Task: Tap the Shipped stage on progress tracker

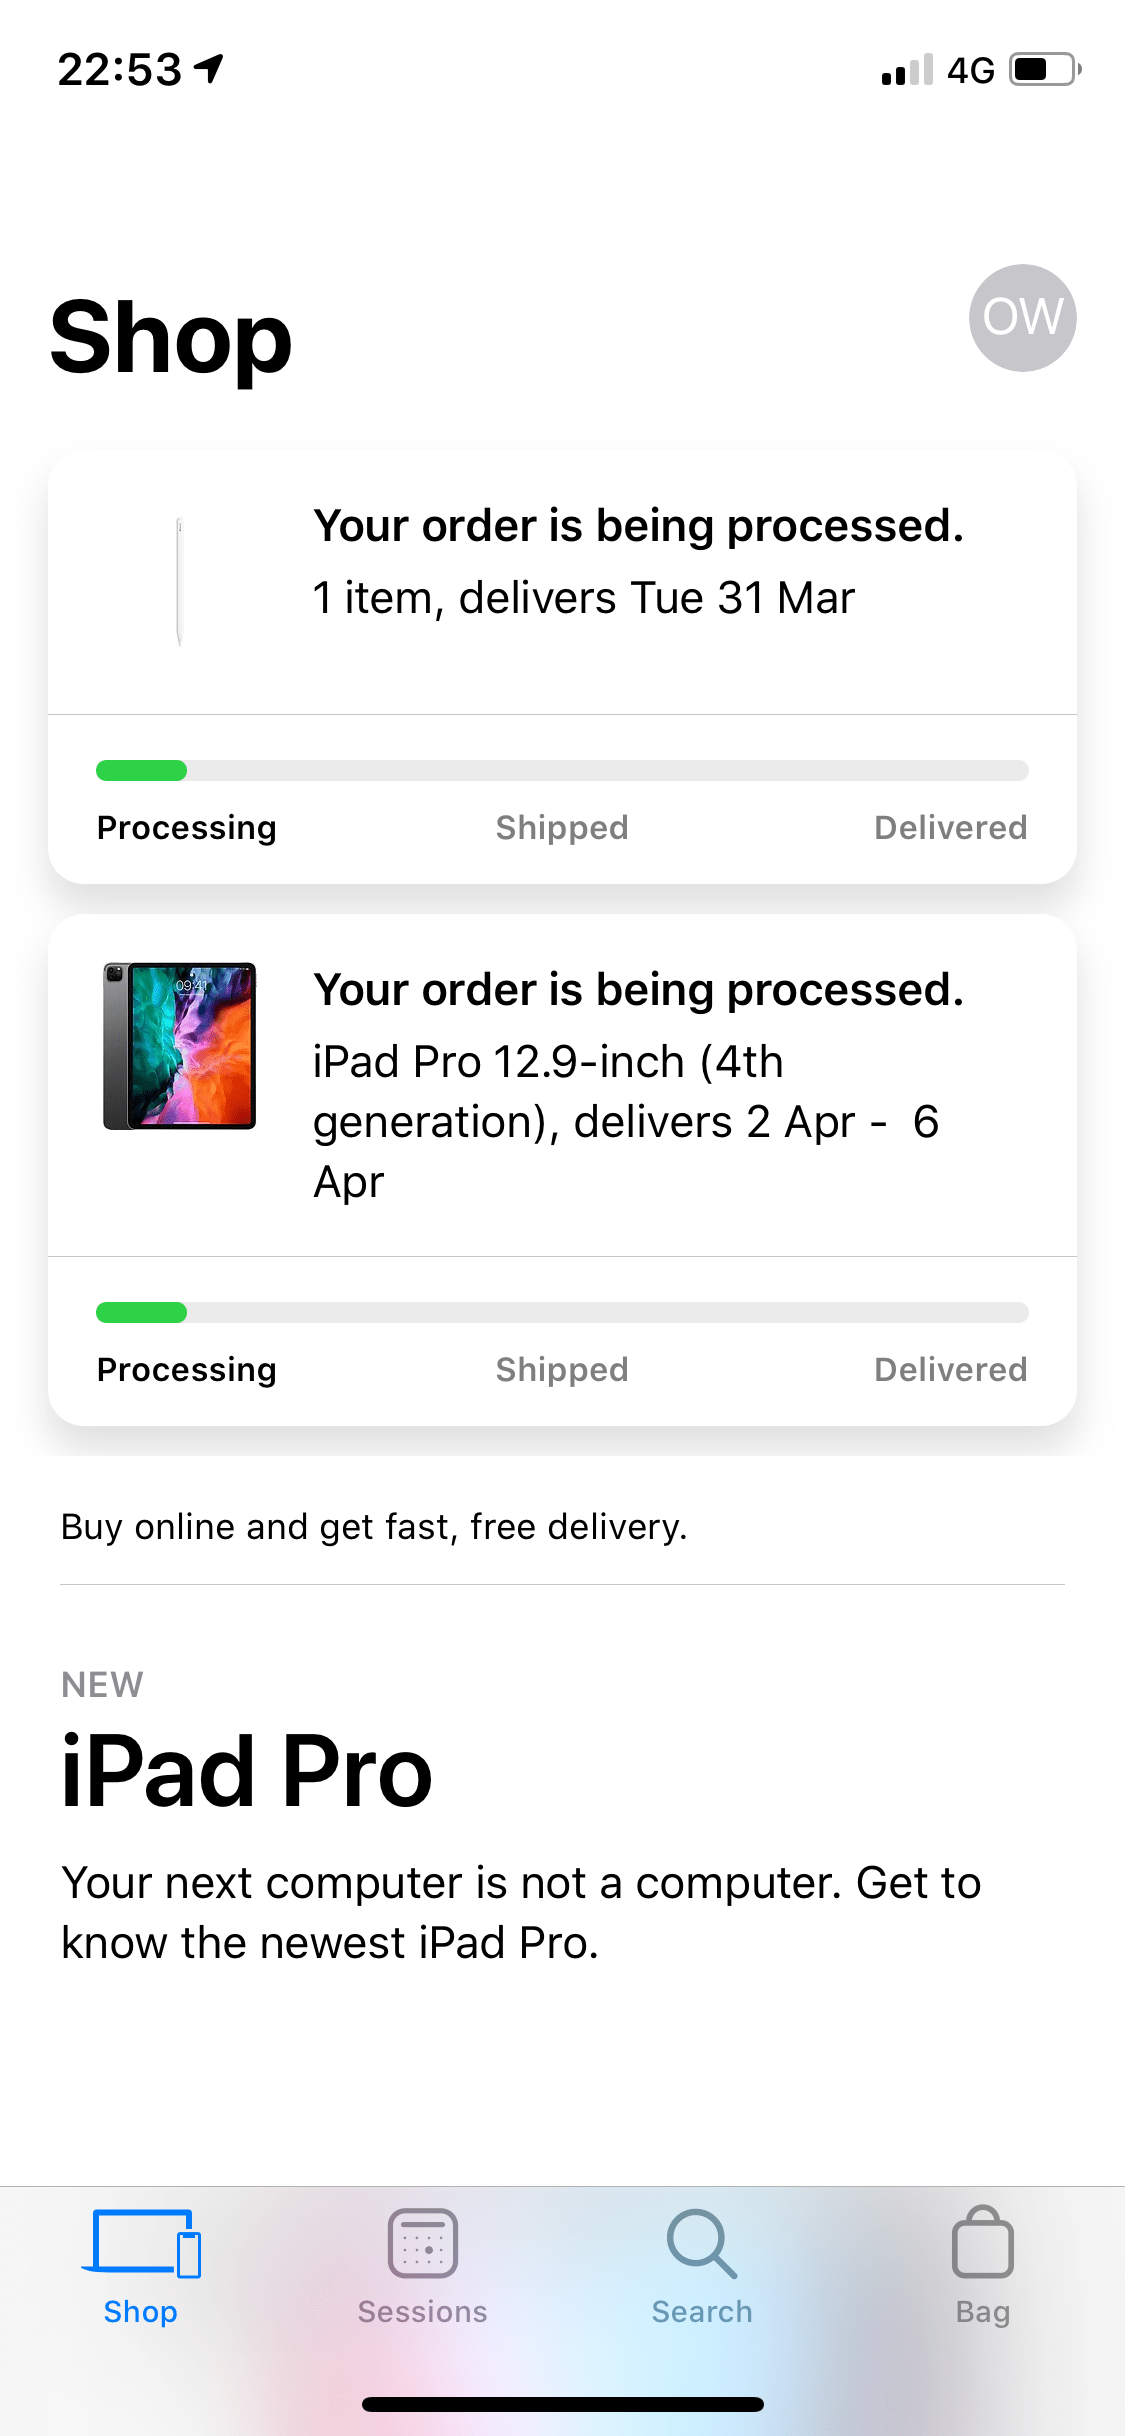Action: coord(561,827)
